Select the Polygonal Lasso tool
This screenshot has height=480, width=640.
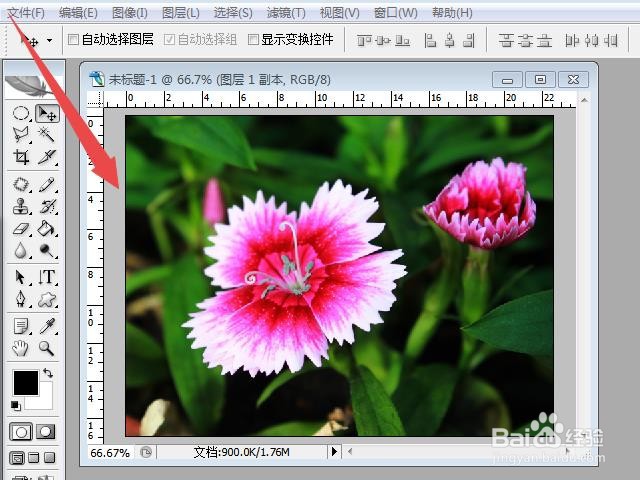[21, 134]
